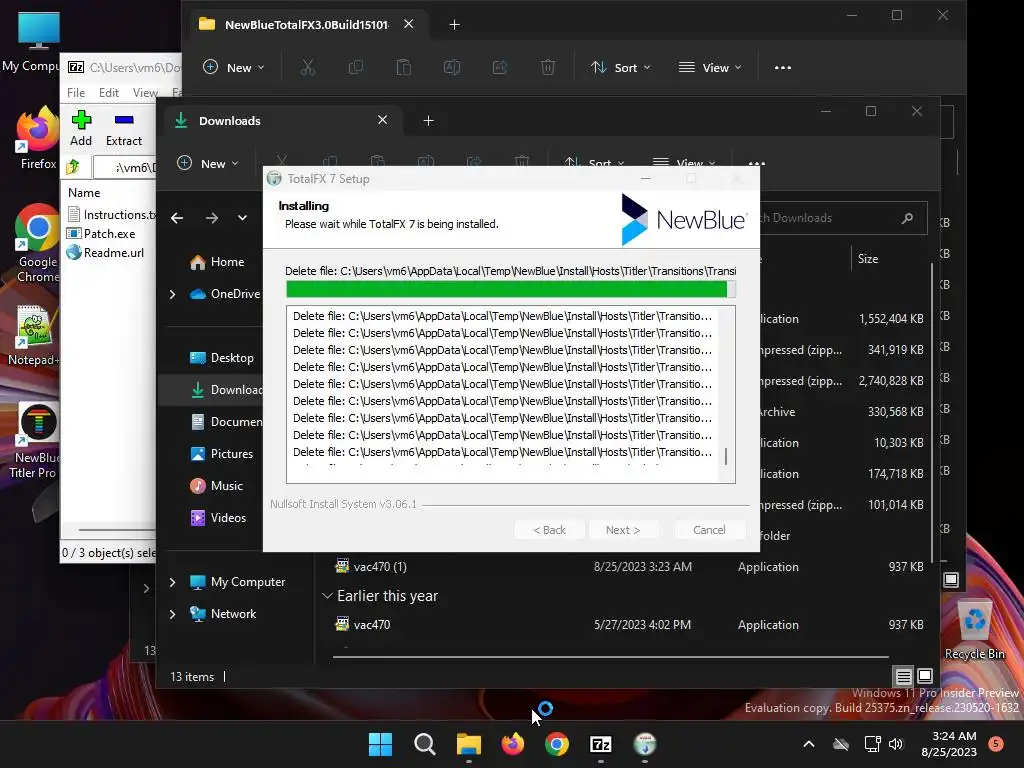
Task: Add new tab in NewBlueTotalFX window
Action: pyautogui.click(x=455, y=24)
